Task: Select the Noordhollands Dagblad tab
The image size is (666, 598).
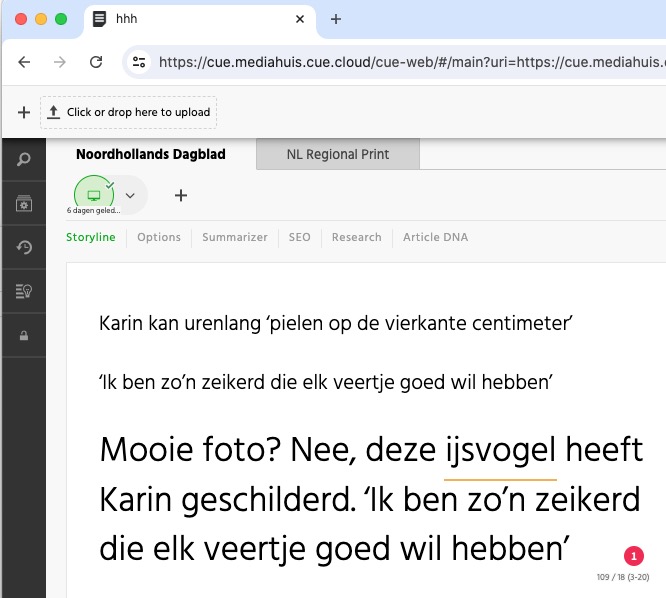Action: (x=151, y=154)
